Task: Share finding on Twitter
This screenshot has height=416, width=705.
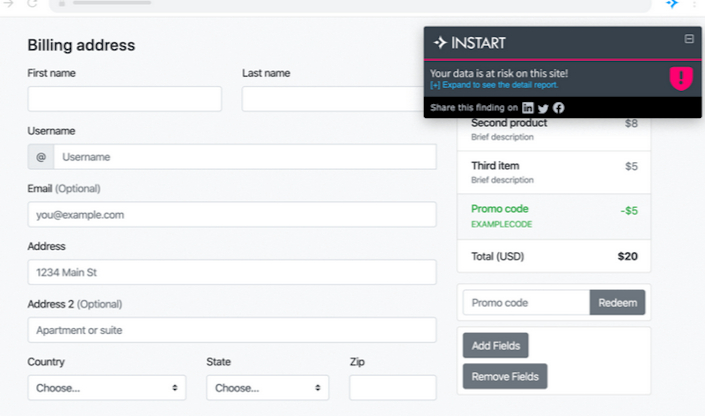Action: coord(543,108)
